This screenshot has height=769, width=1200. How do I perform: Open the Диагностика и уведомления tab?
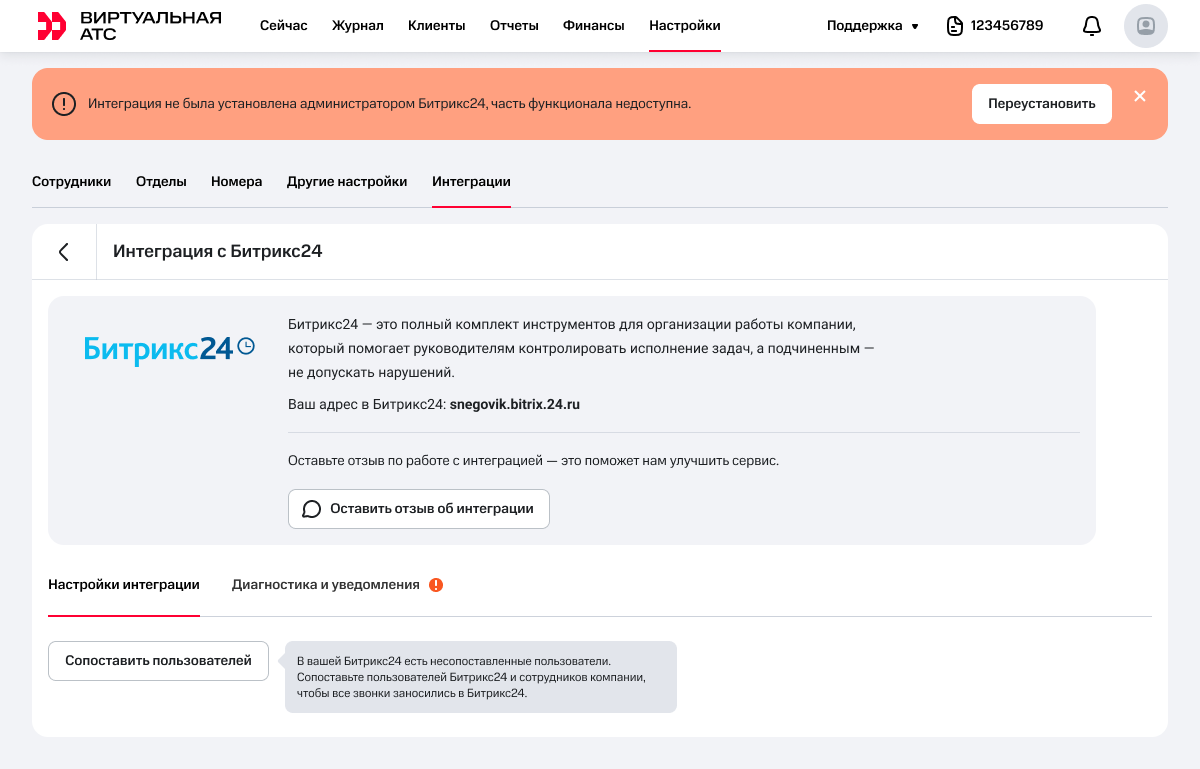pyautogui.click(x=325, y=585)
